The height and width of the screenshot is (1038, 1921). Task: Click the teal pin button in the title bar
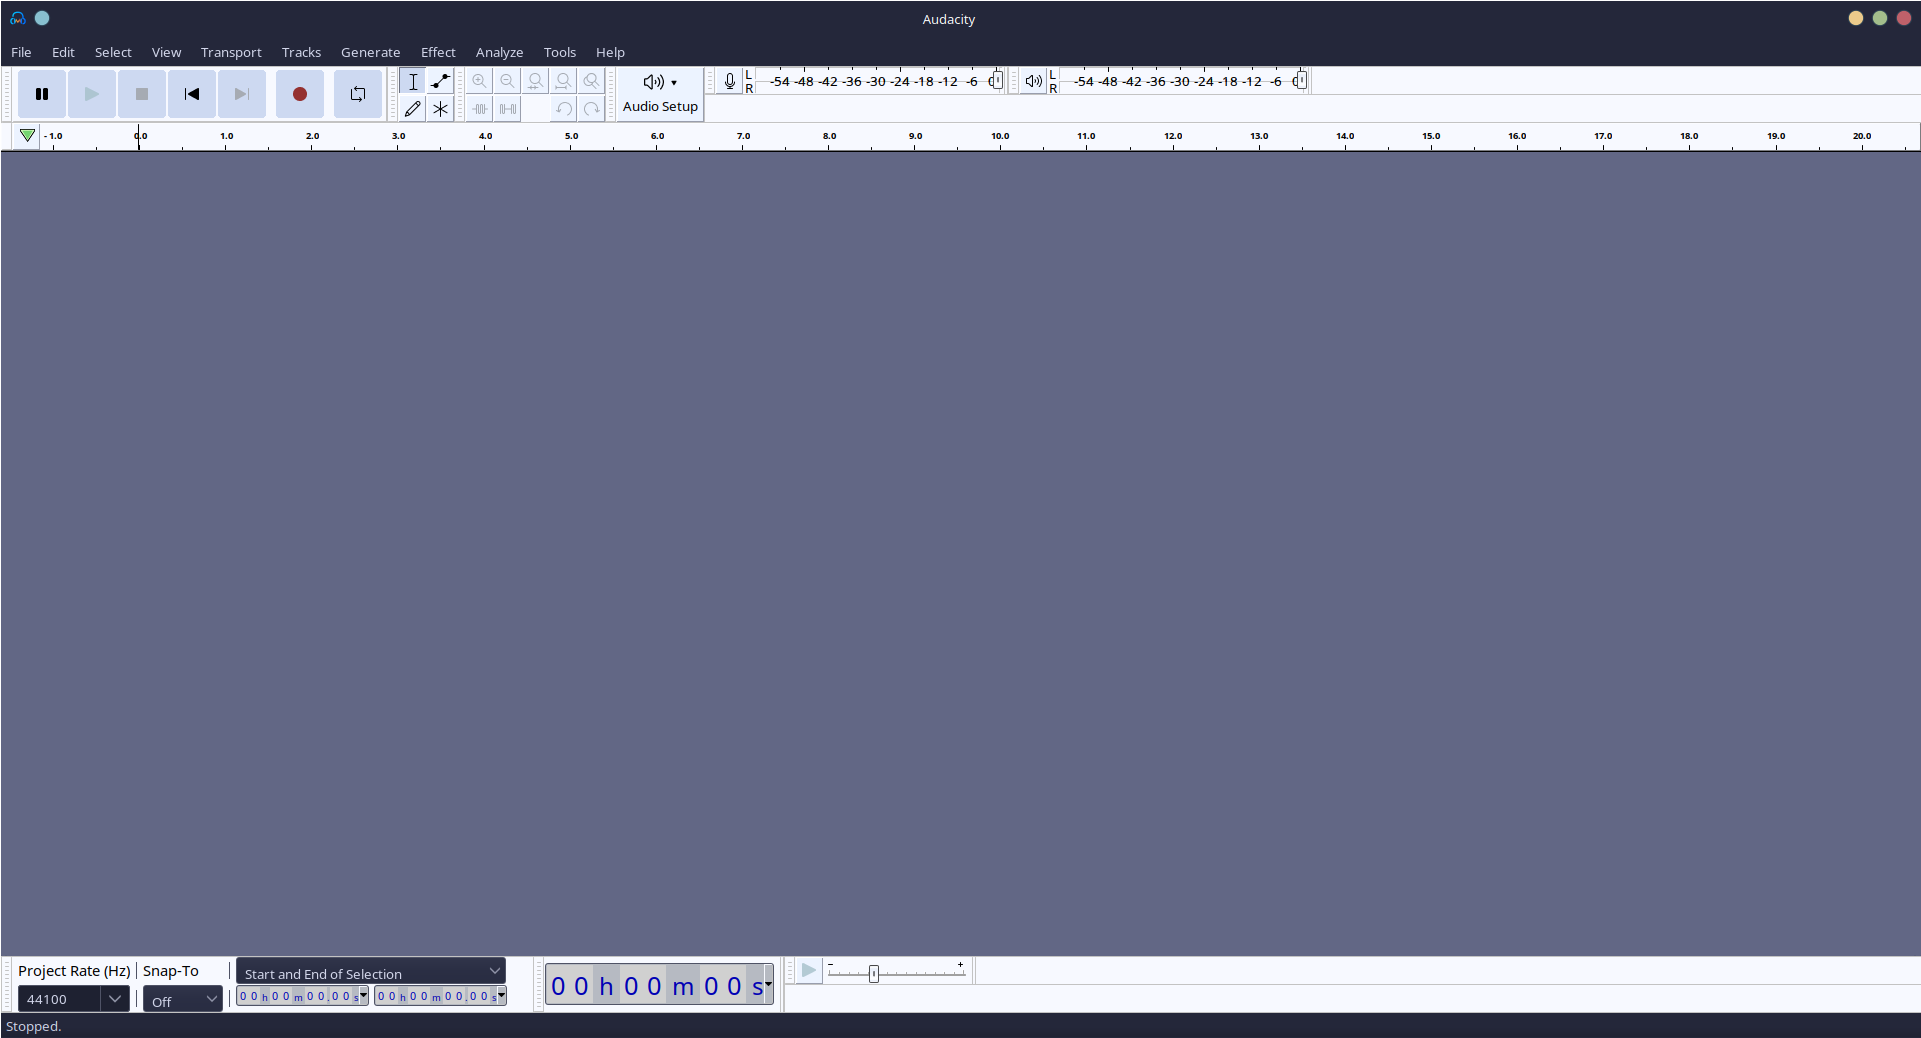point(42,18)
